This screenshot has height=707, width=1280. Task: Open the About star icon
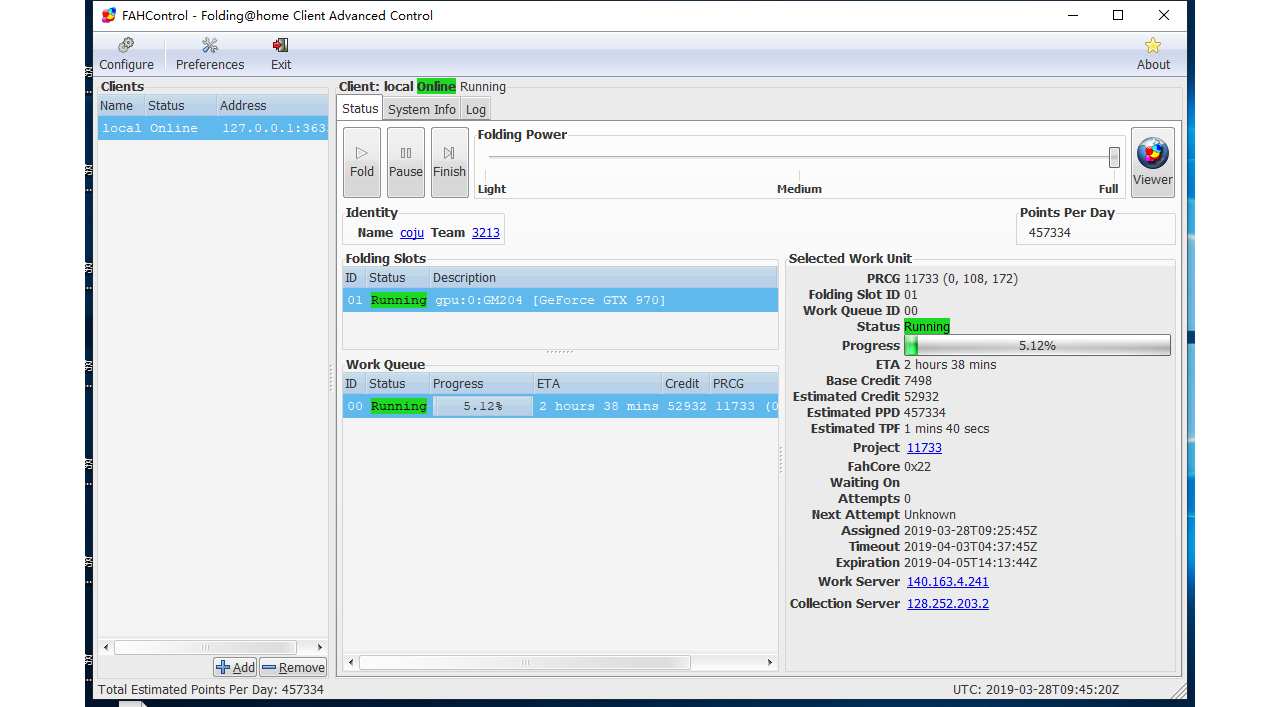pyautogui.click(x=1153, y=54)
